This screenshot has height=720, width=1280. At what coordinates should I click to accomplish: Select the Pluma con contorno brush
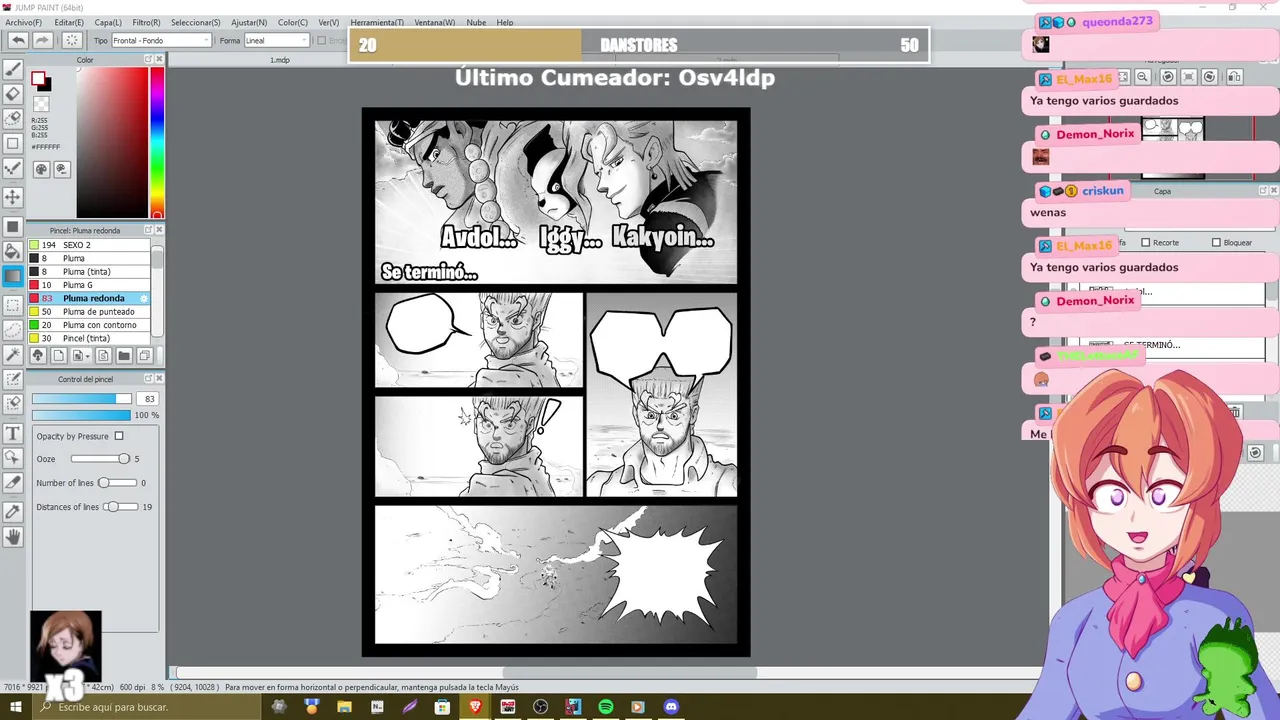[x=88, y=325]
